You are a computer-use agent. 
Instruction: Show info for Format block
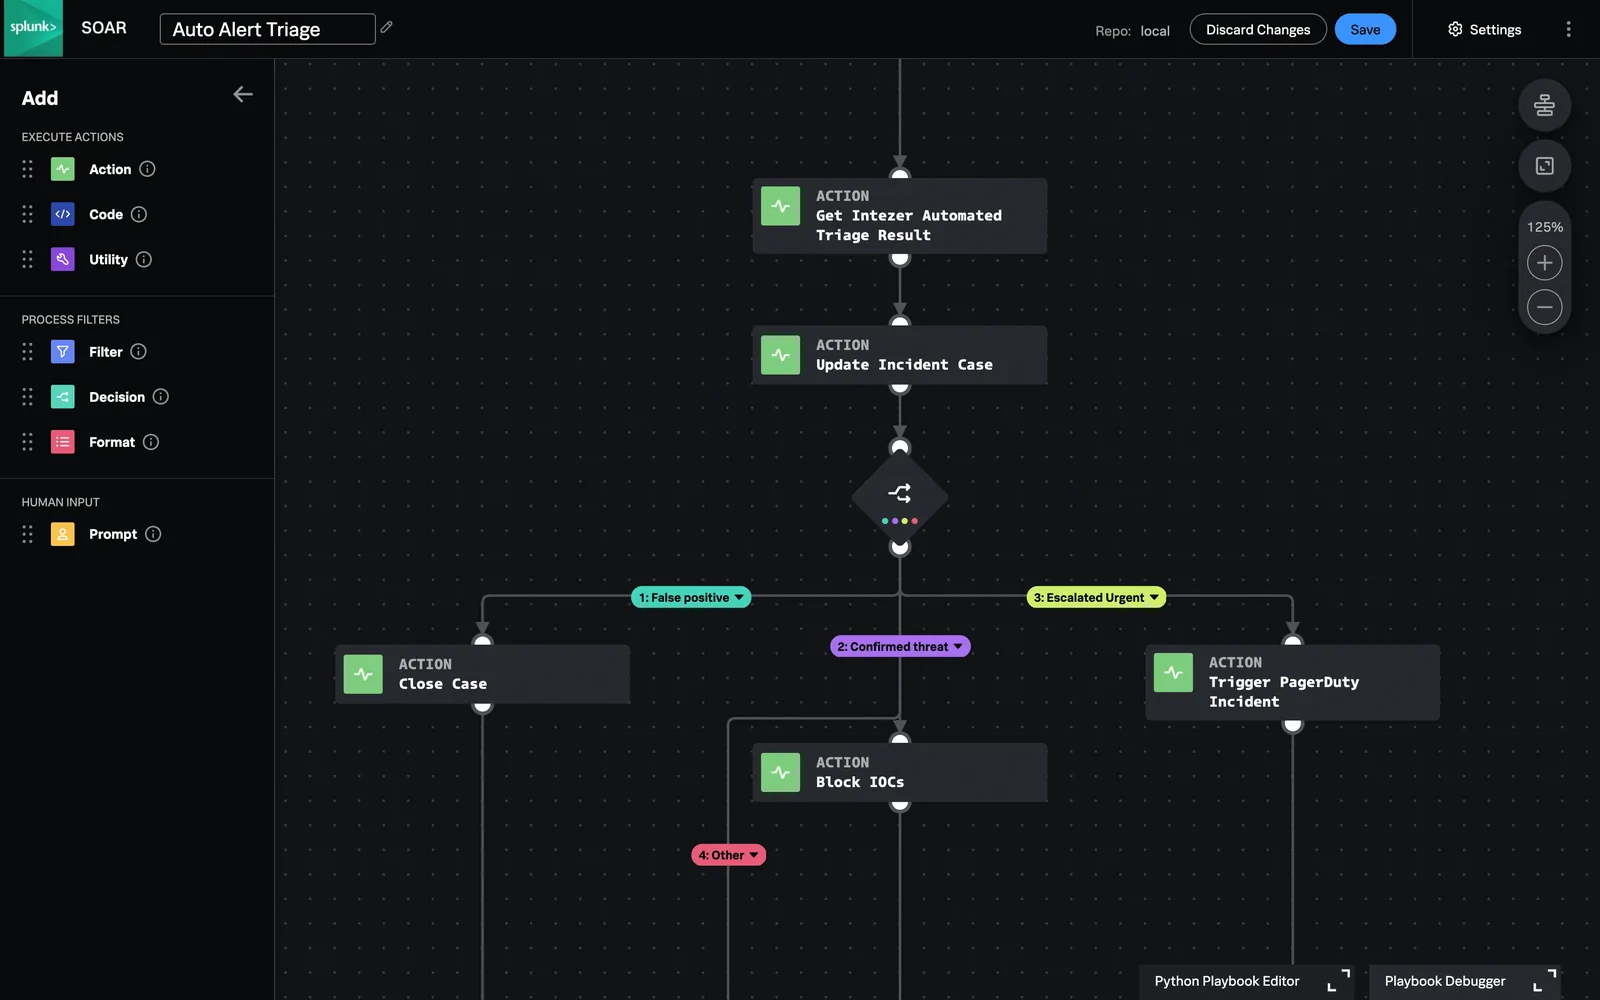click(x=151, y=442)
